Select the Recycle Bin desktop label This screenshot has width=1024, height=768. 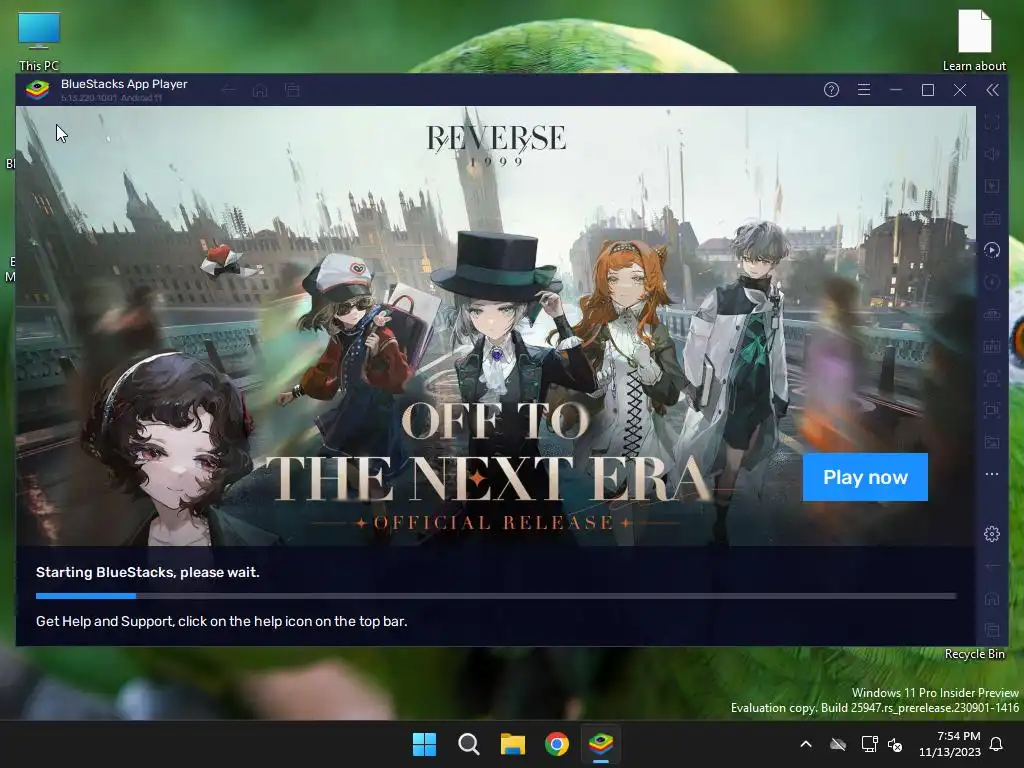tap(974, 654)
